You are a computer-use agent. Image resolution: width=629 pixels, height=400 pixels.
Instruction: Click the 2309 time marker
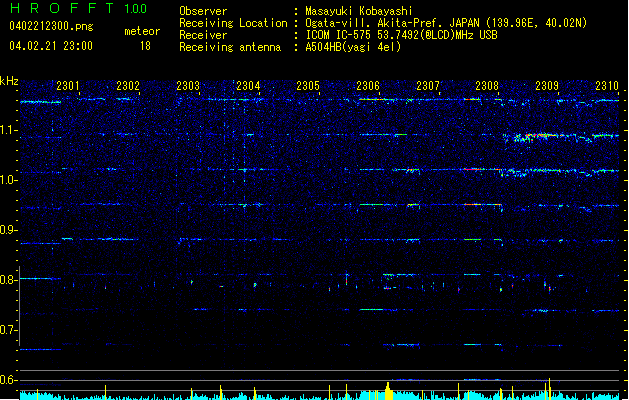pyautogui.click(x=547, y=86)
